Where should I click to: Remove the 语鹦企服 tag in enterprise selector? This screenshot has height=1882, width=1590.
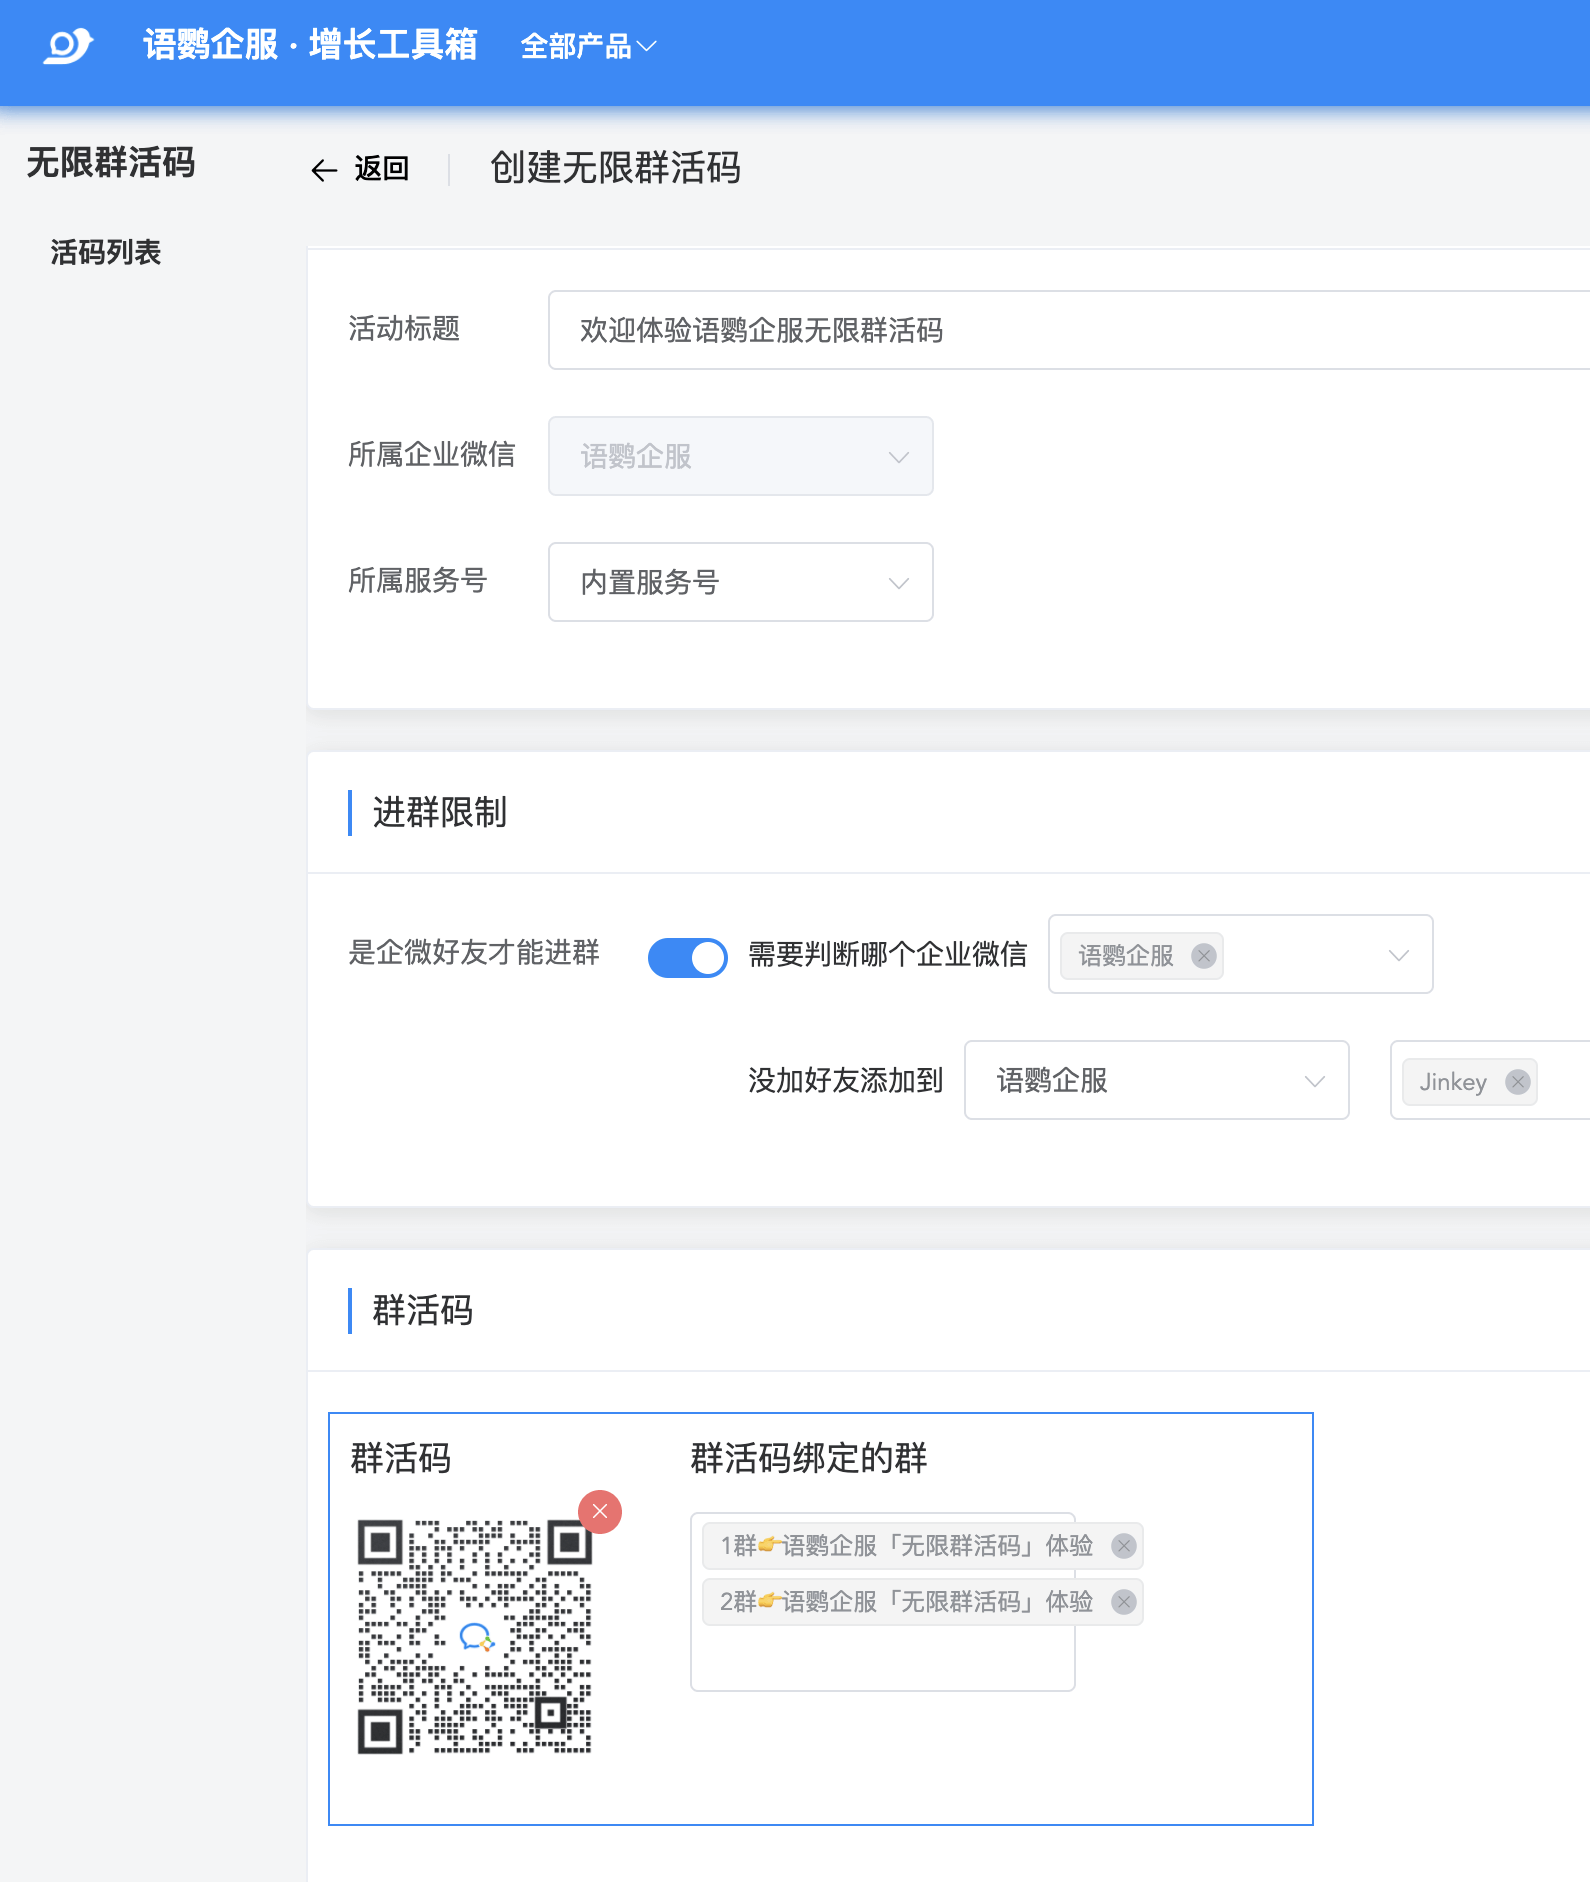[x=1204, y=956]
